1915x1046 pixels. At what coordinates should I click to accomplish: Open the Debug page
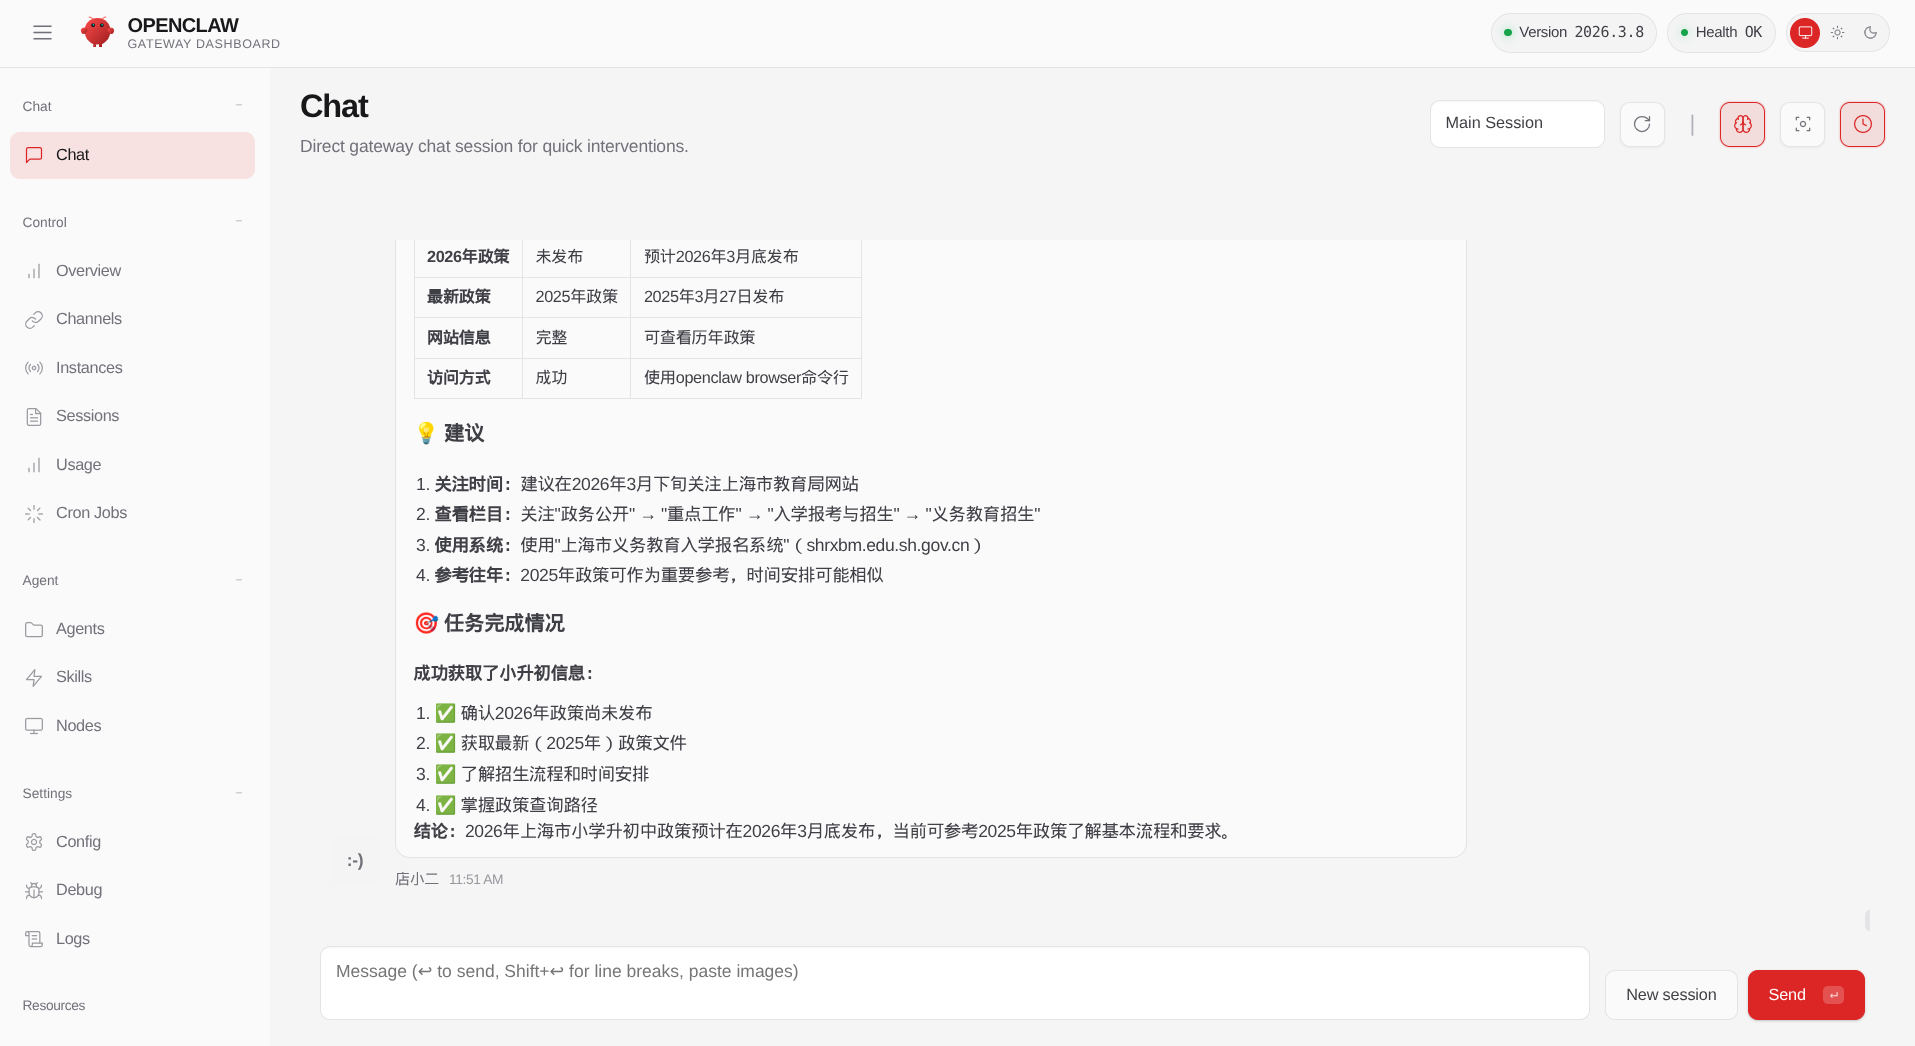tap(79, 890)
